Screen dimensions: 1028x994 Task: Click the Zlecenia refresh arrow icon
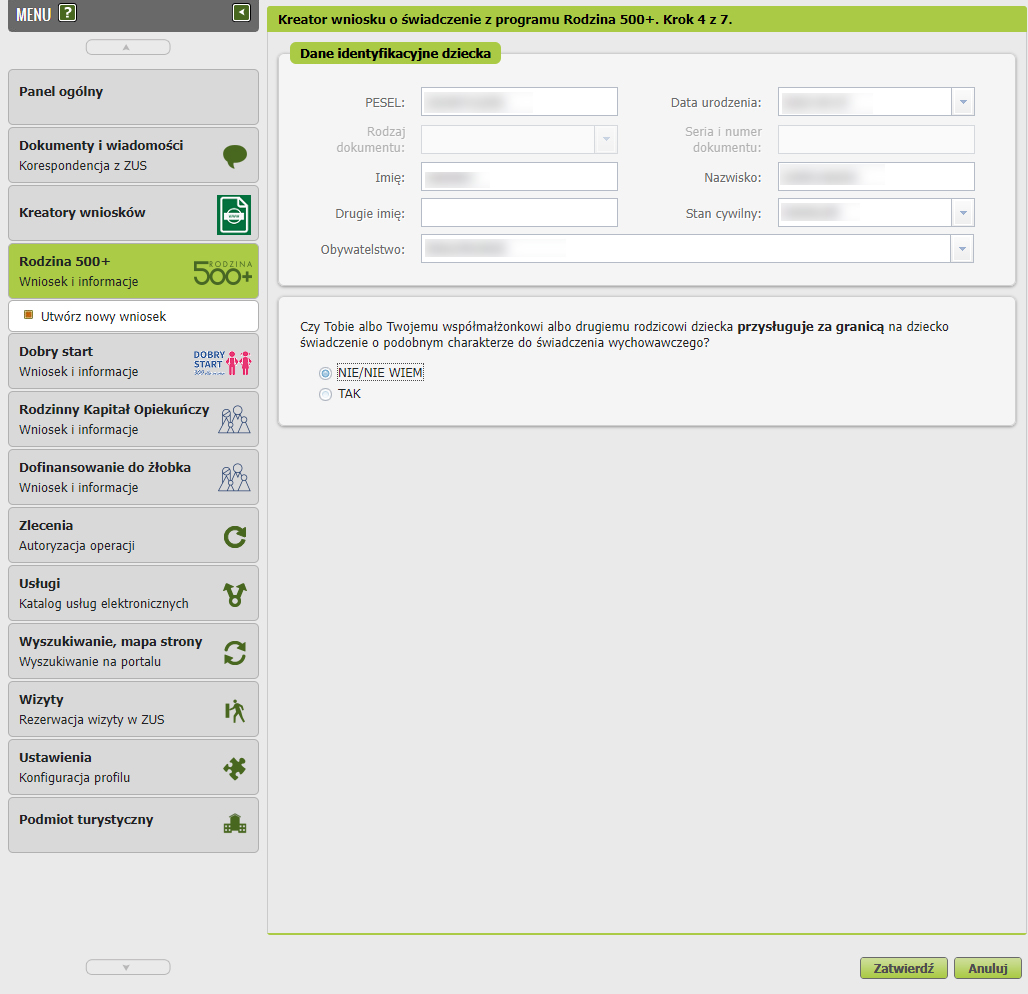click(234, 537)
